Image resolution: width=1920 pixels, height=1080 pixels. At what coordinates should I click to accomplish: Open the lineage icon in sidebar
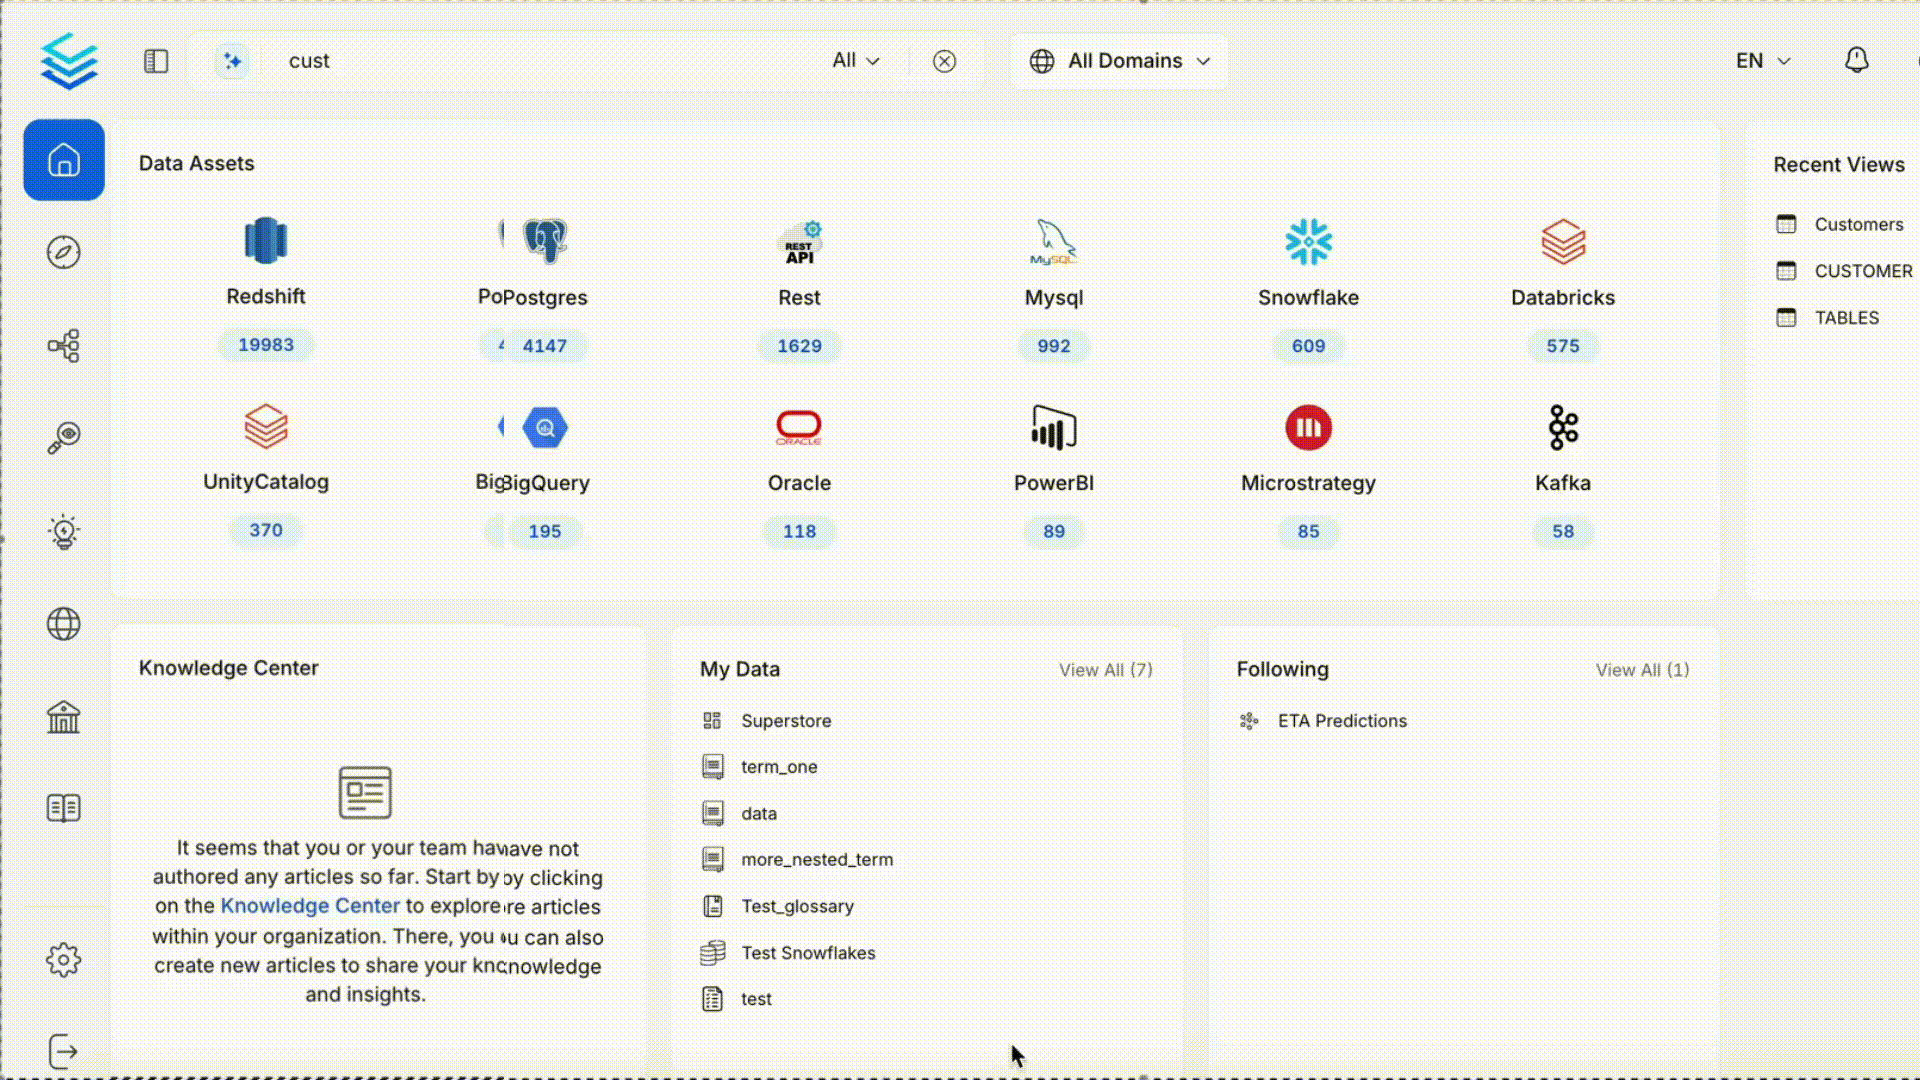[64, 346]
